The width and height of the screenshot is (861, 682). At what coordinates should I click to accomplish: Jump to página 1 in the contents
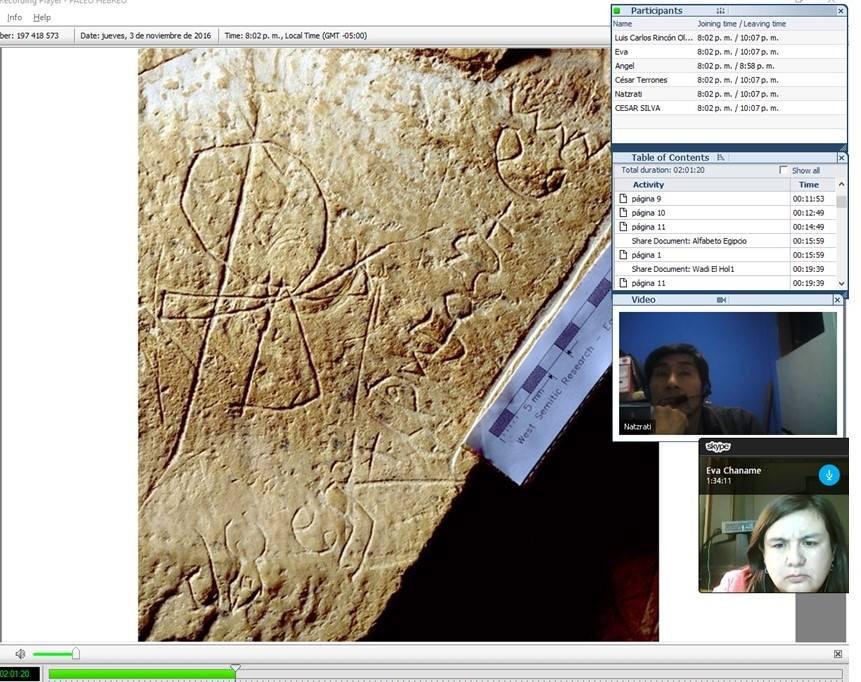click(725, 255)
